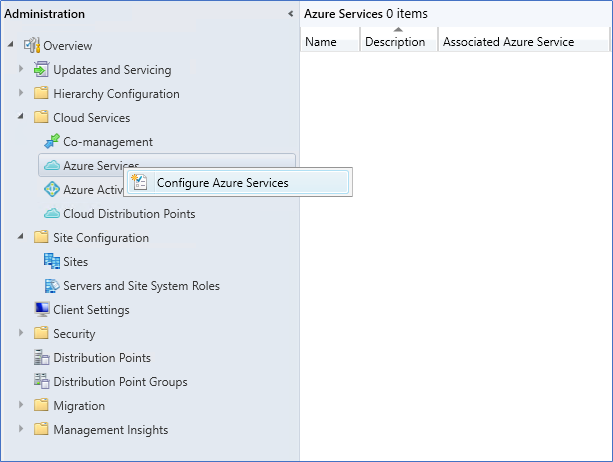
Task: Click the Cloud Services folder icon
Action: tap(41, 117)
